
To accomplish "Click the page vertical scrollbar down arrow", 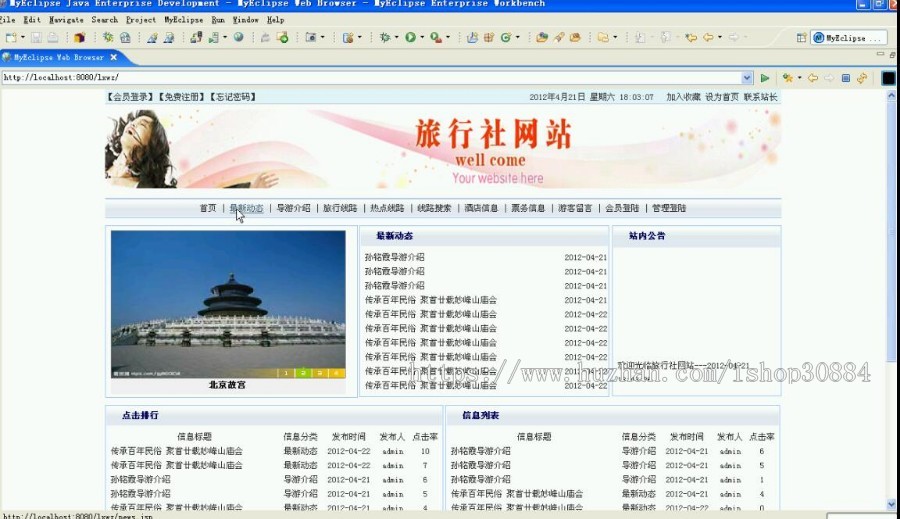I will 891,505.
